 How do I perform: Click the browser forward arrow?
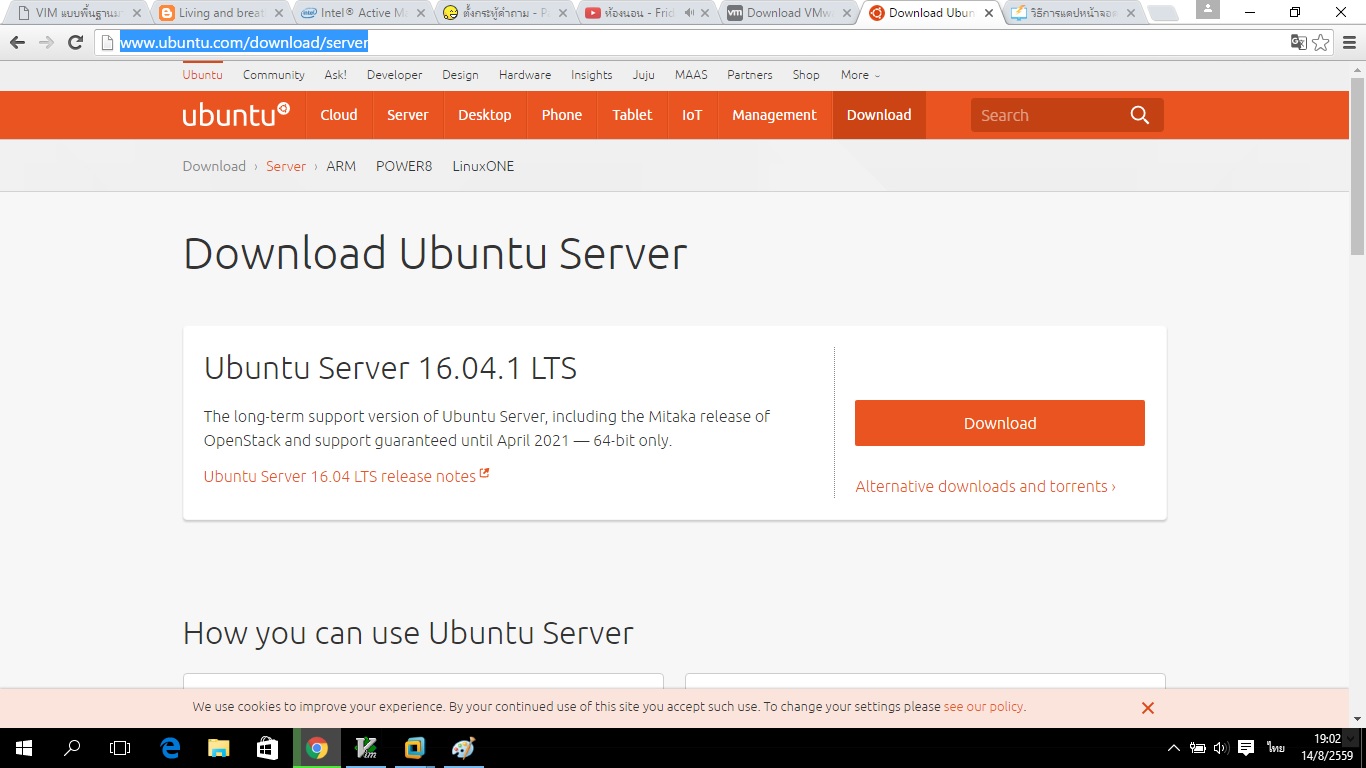click(x=46, y=42)
